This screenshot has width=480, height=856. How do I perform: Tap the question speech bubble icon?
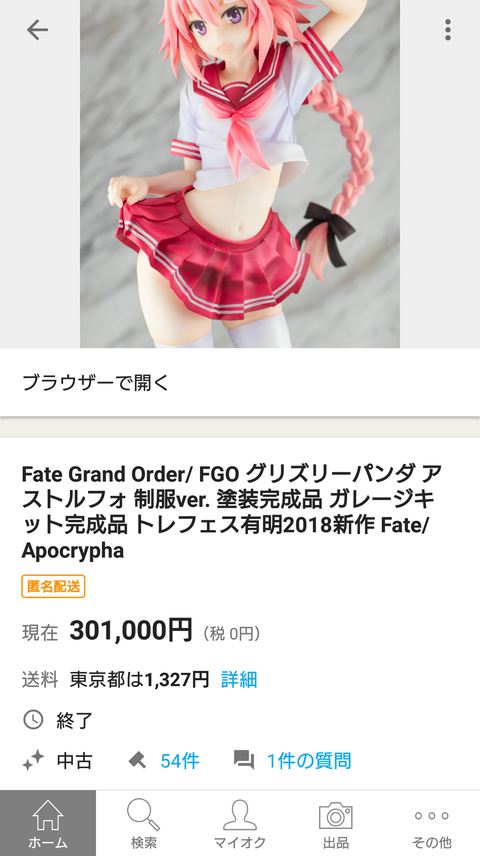[x=244, y=760]
